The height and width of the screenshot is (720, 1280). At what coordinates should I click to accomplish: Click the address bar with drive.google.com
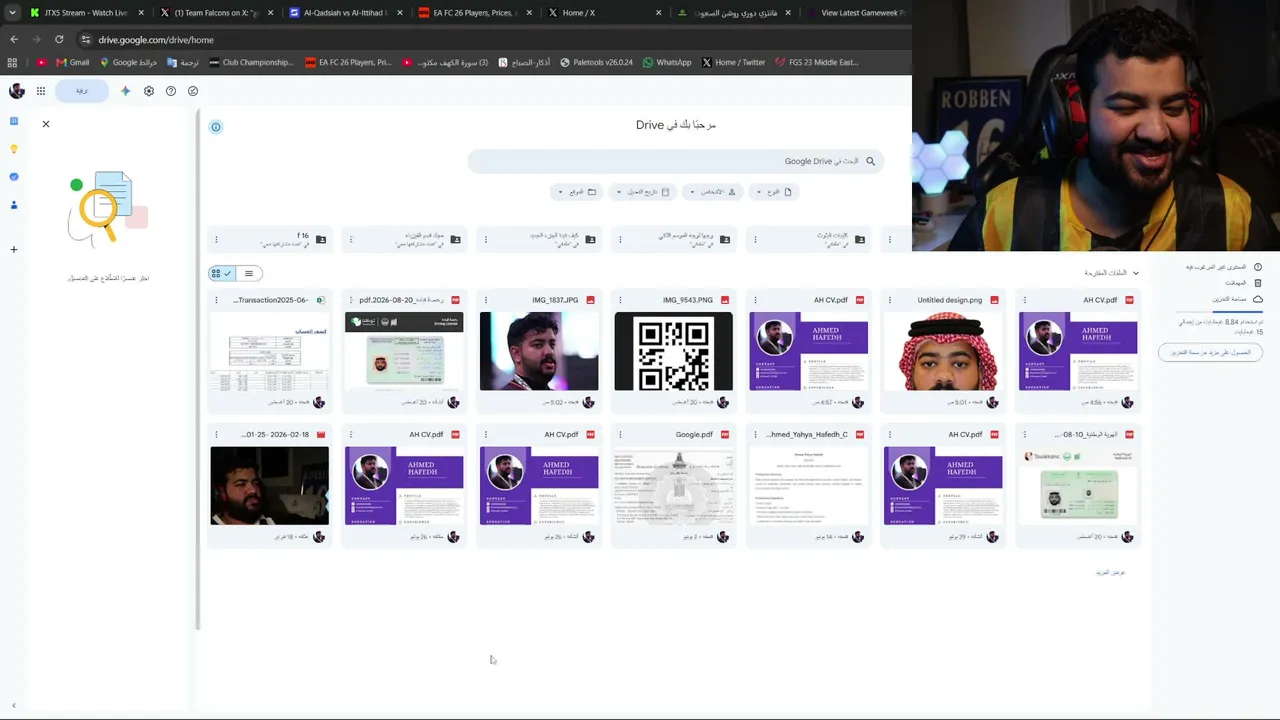[490, 40]
